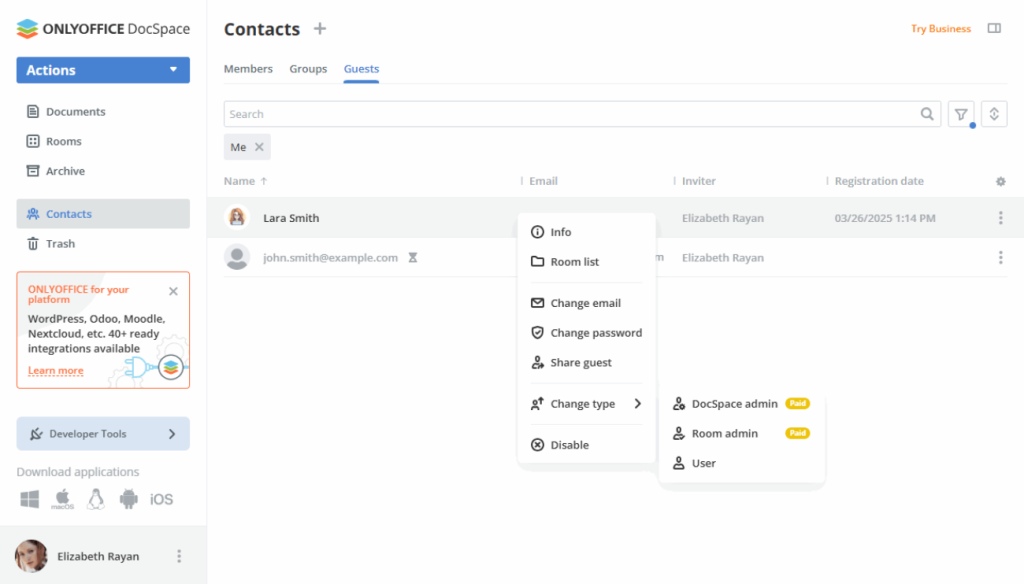Image resolution: width=1024 pixels, height=584 pixels.
Task: Switch to the Members tab
Action: 248,69
